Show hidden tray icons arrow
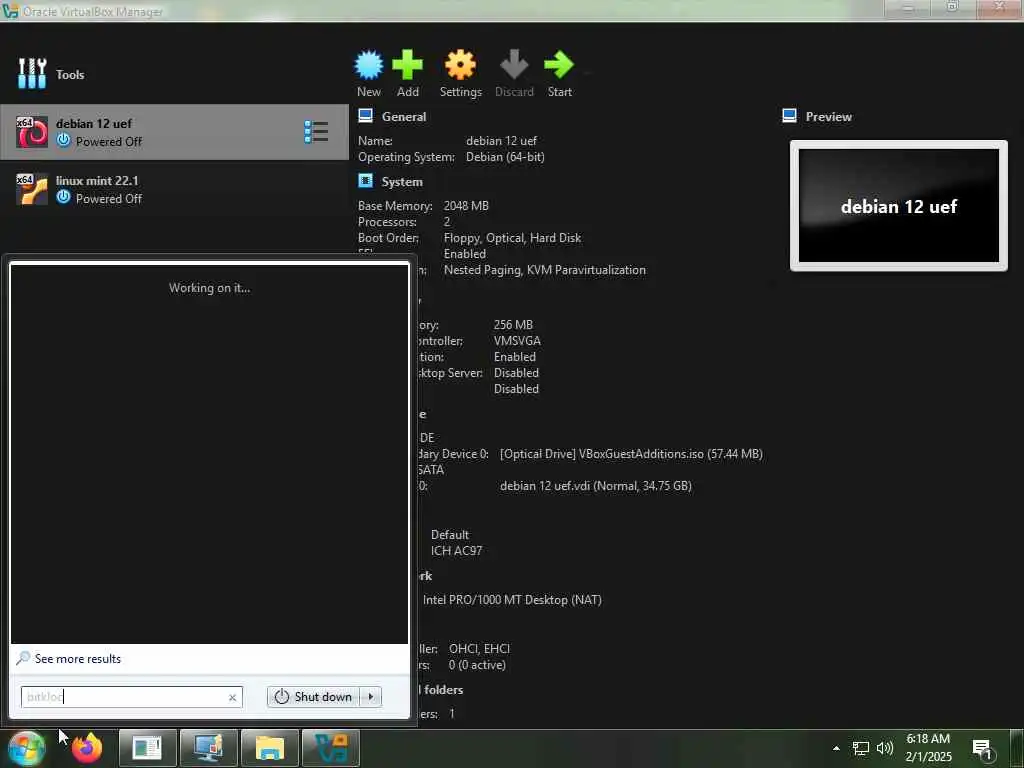The width and height of the screenshot is (1024, 768). [836, 748]
